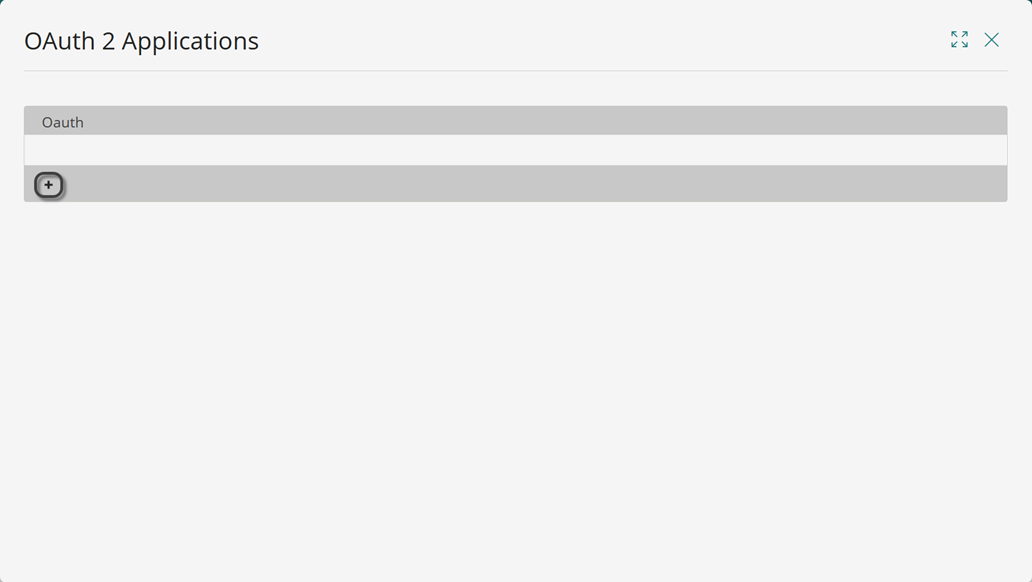Toggle fullscreen view of the applications dialog
The image size is (1032, 582).
point(959,40)
